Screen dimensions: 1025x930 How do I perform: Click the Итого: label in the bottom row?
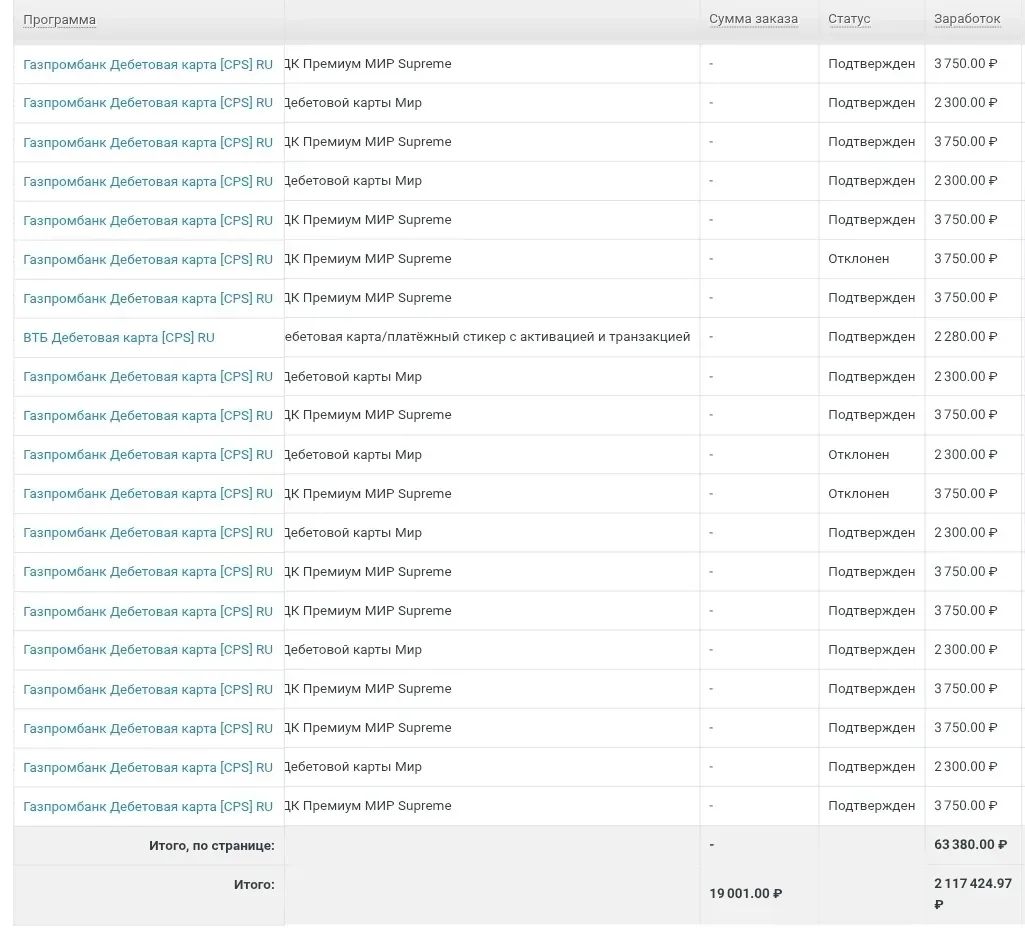254,885
